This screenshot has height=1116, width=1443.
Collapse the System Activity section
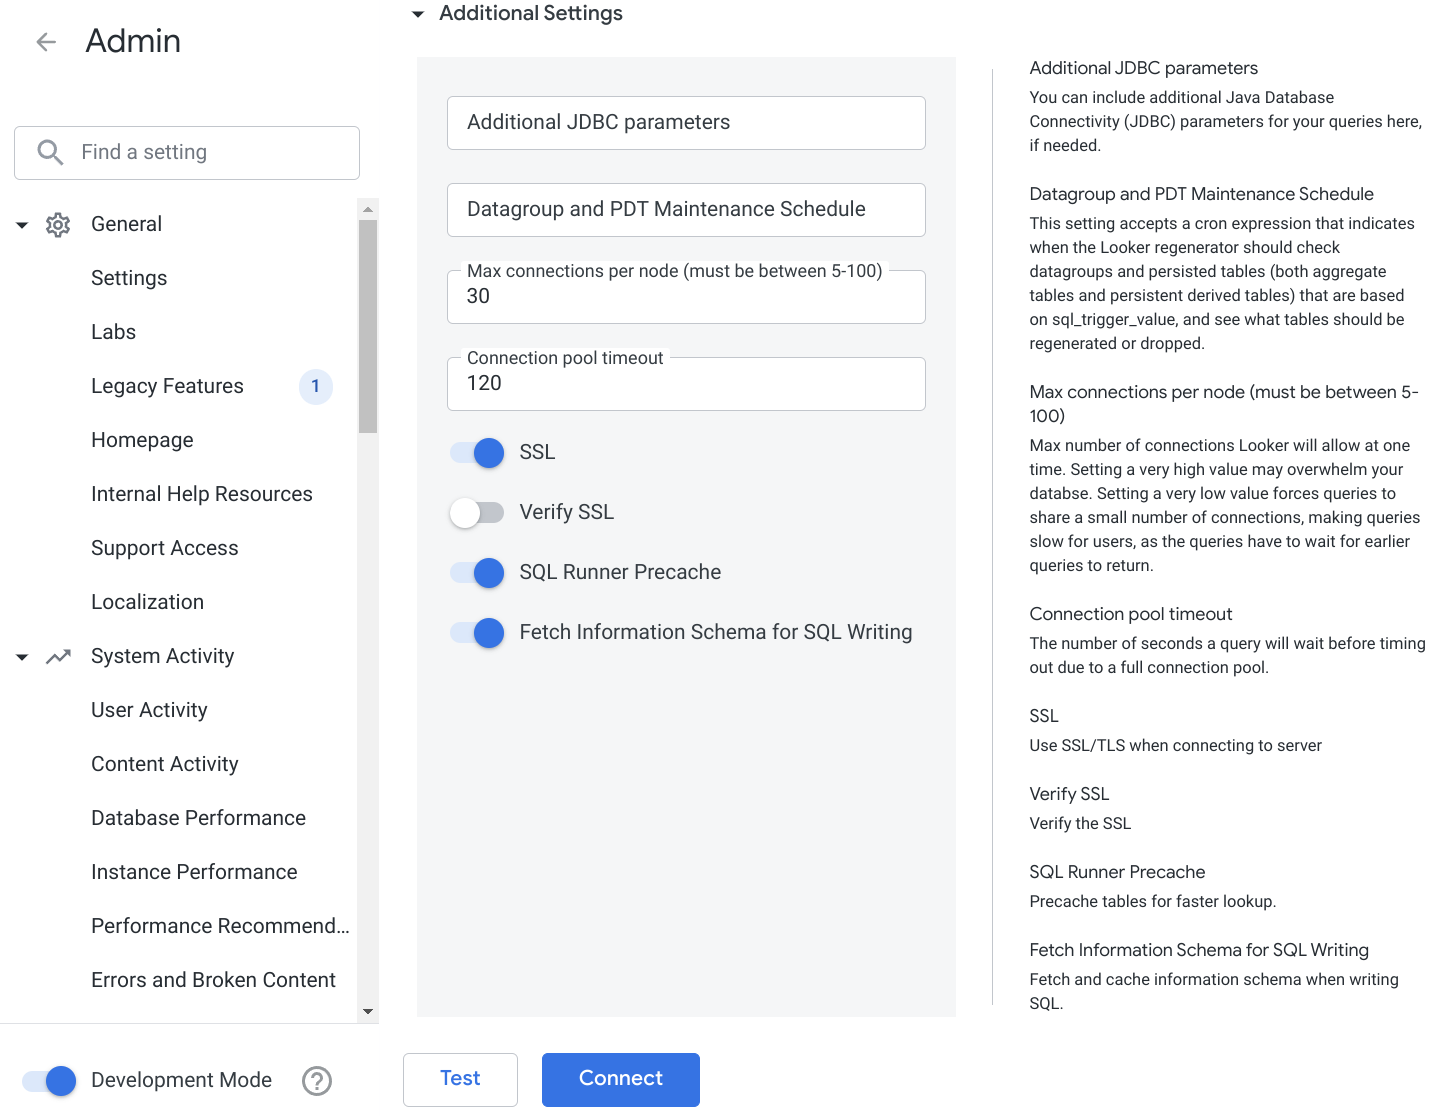pyautogui.click(x=22, y=656)
